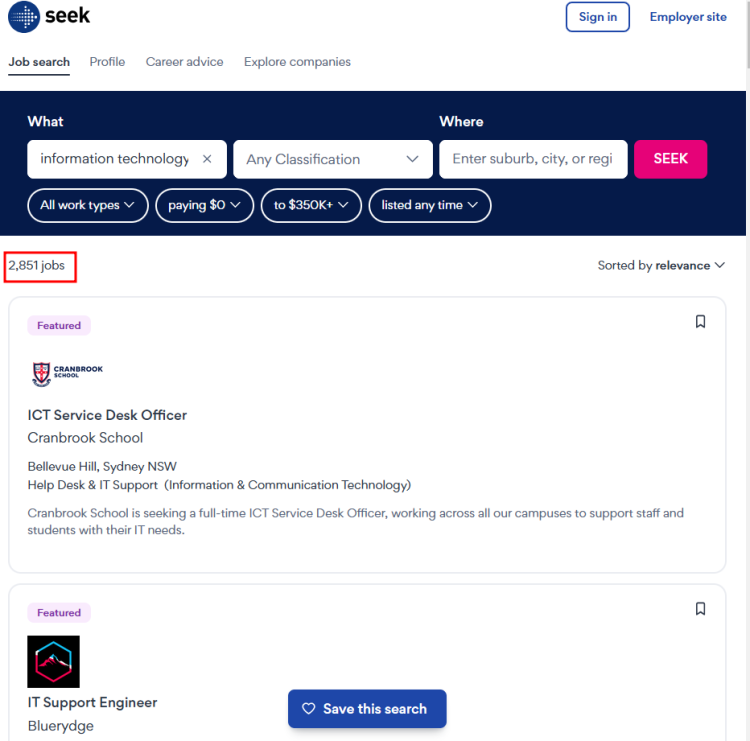Viewport: 750px width, 741px height.
Task: Click Save this search button
Action: coord(367,709)
